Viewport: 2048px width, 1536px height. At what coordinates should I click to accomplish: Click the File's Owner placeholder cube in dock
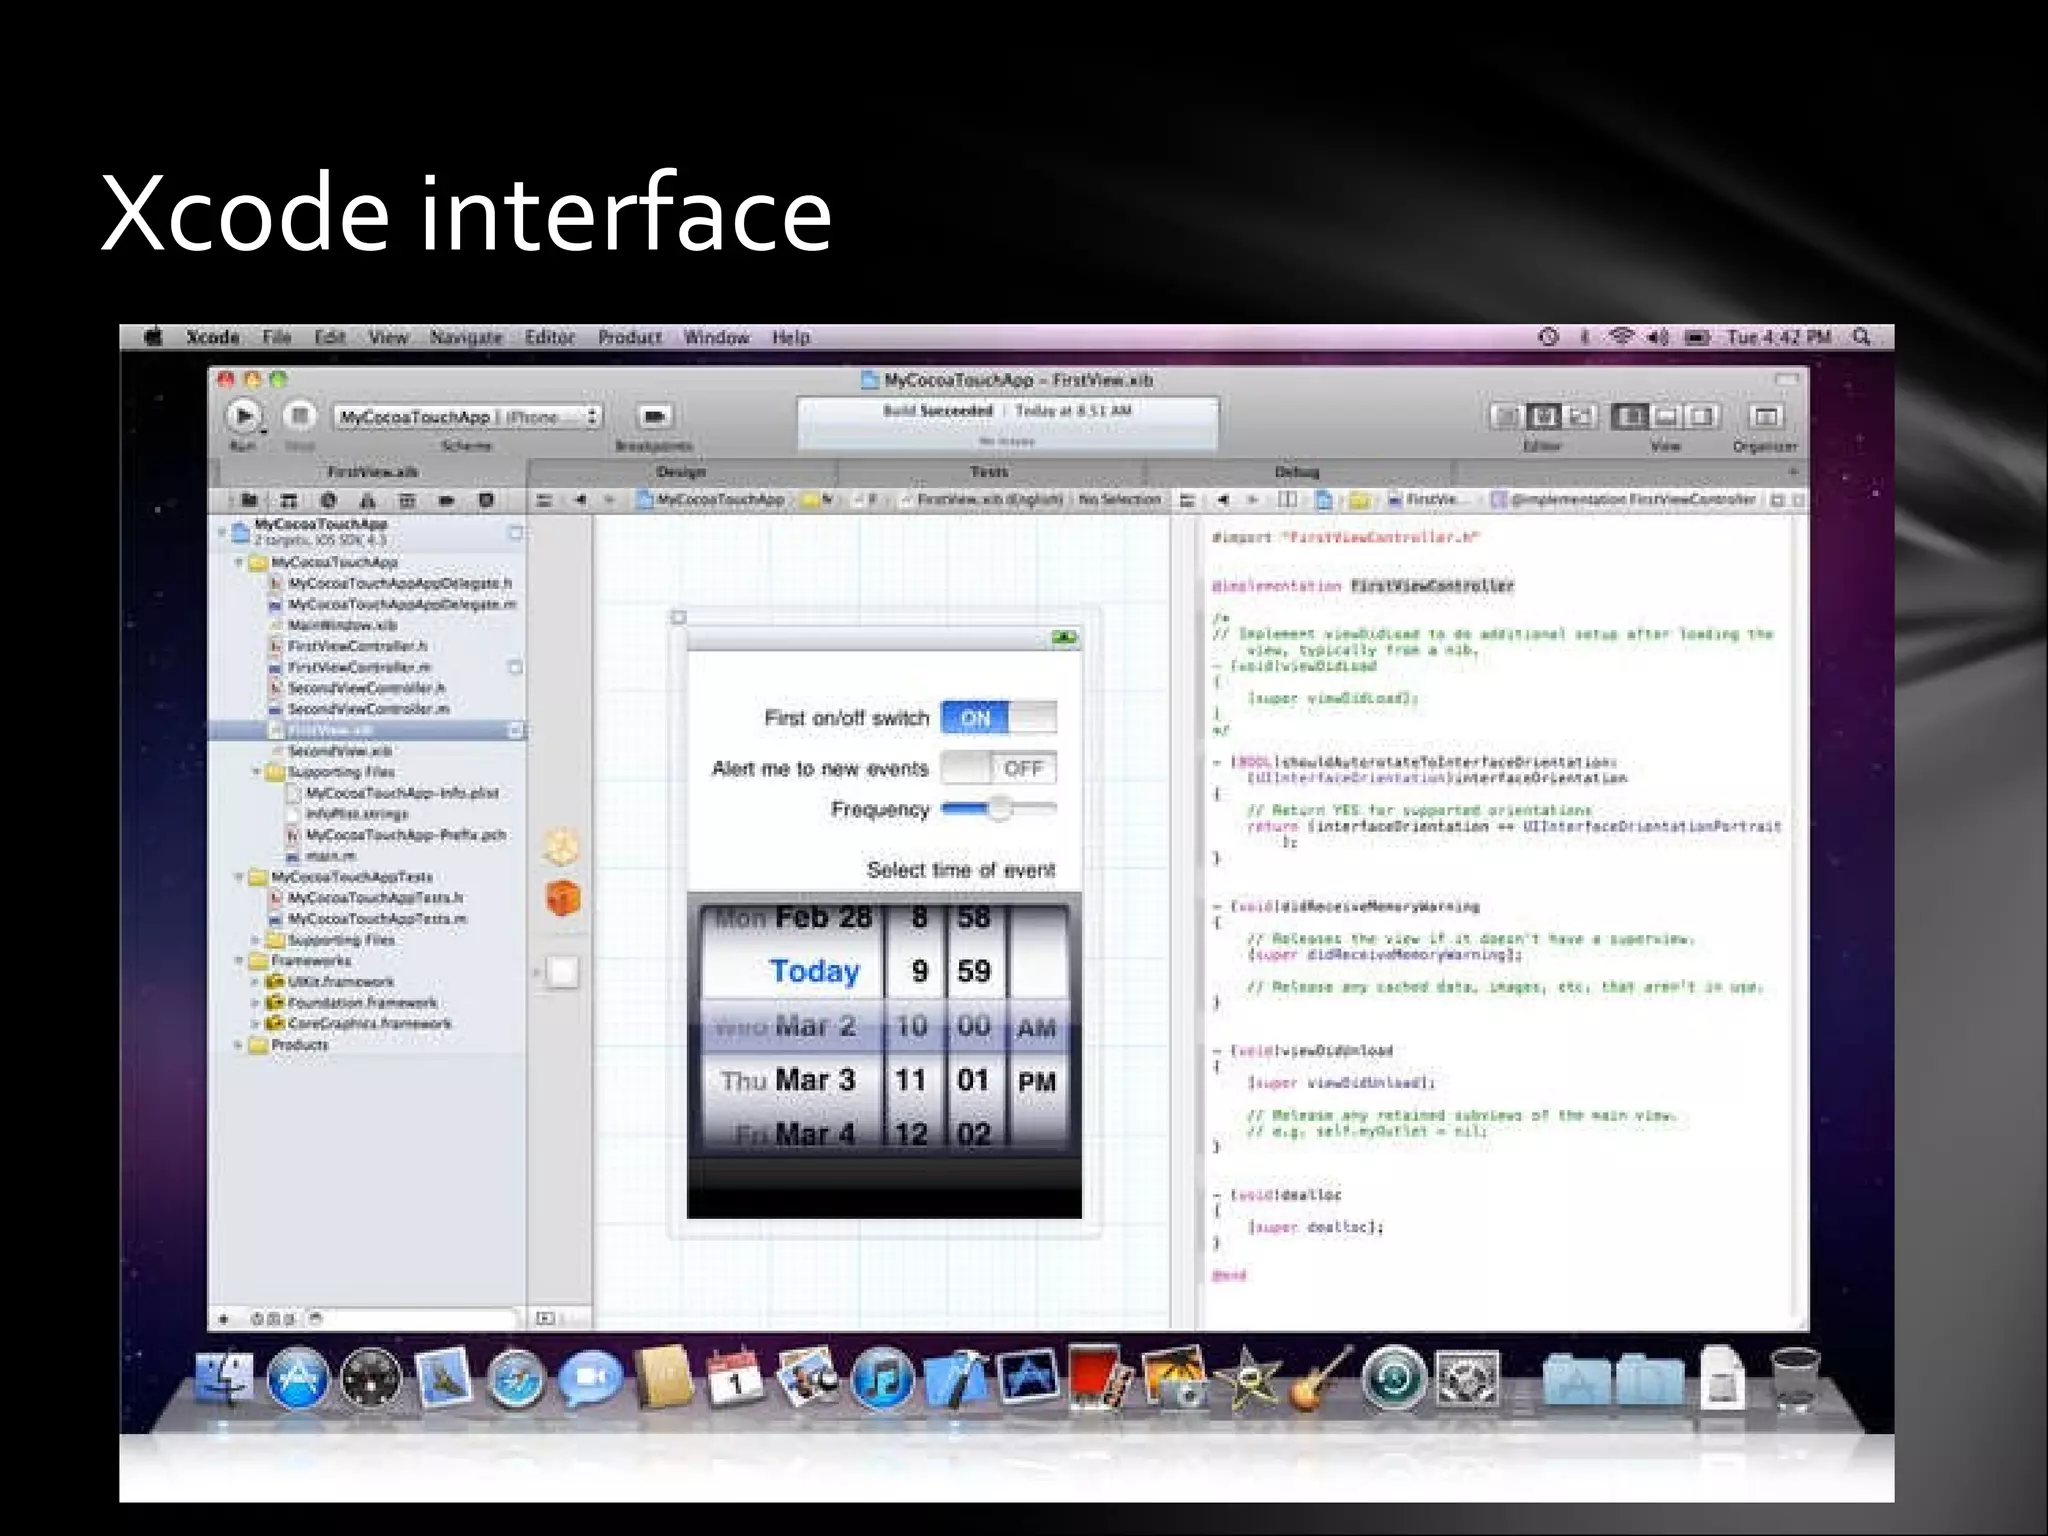point(563,848)
